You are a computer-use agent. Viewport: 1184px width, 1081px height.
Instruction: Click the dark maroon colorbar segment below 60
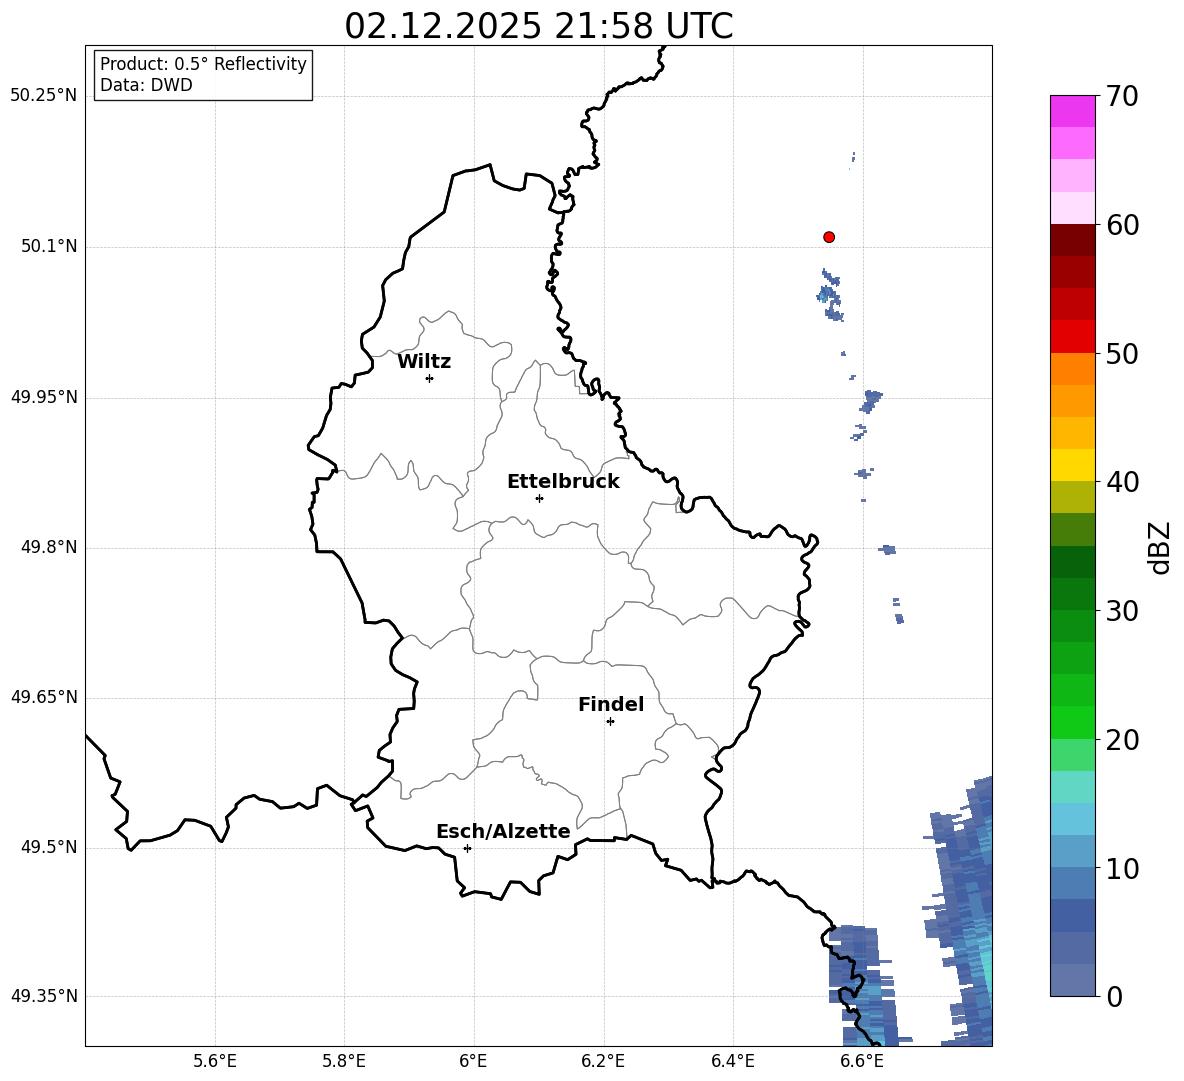[x=1073, y=240]
